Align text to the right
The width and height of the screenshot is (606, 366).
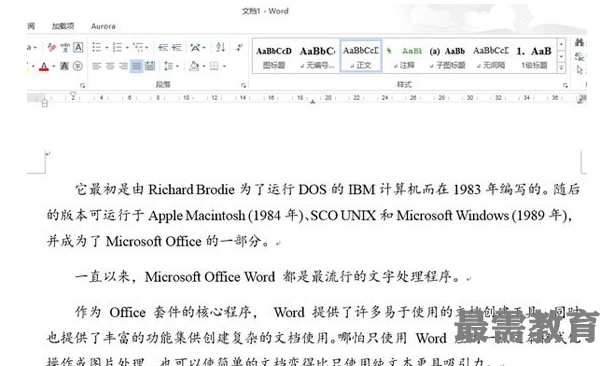point(123,66)
